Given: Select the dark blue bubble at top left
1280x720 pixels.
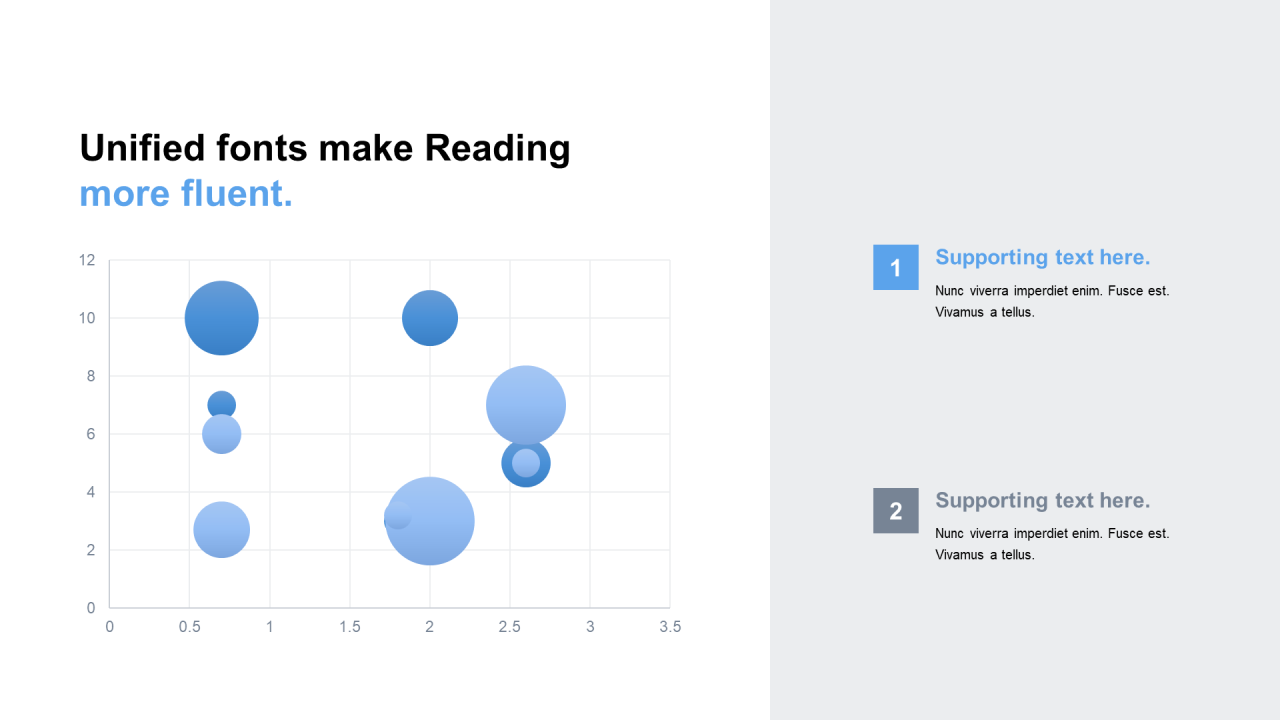Looking at the screenshot, I should pyautogui.click(x=222, y=318).
